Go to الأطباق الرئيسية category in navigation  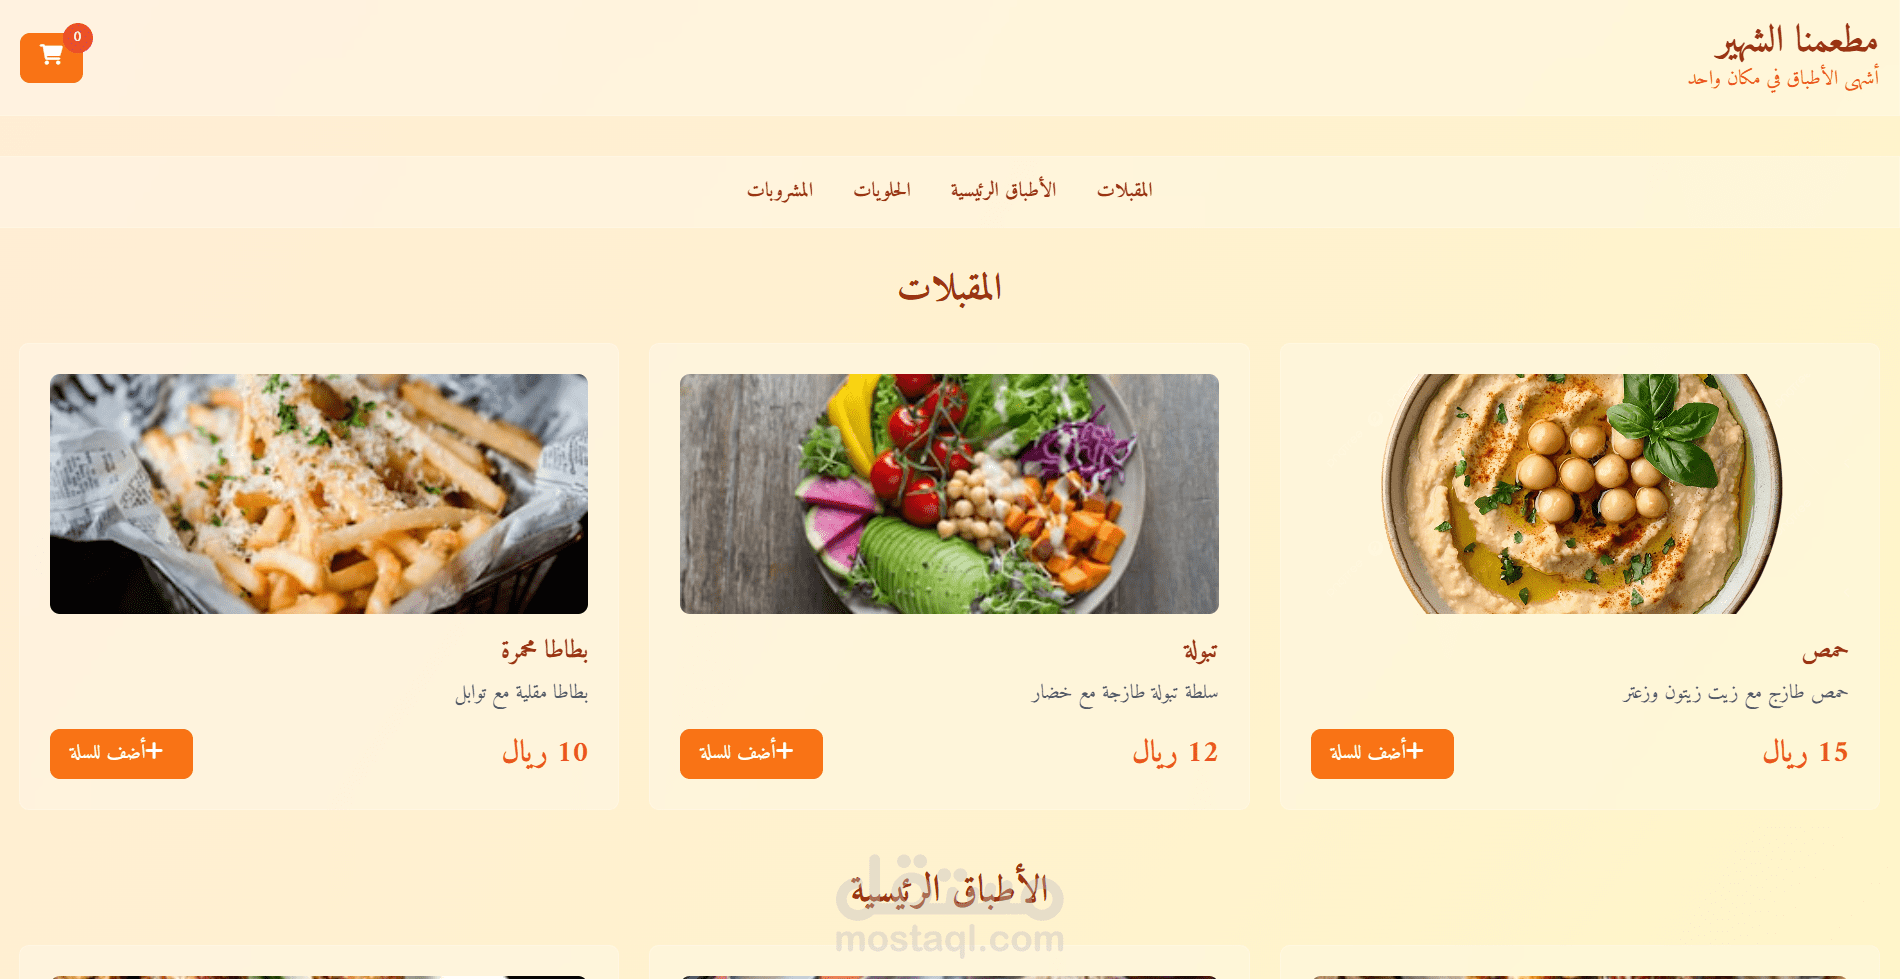pos(1003,190)
